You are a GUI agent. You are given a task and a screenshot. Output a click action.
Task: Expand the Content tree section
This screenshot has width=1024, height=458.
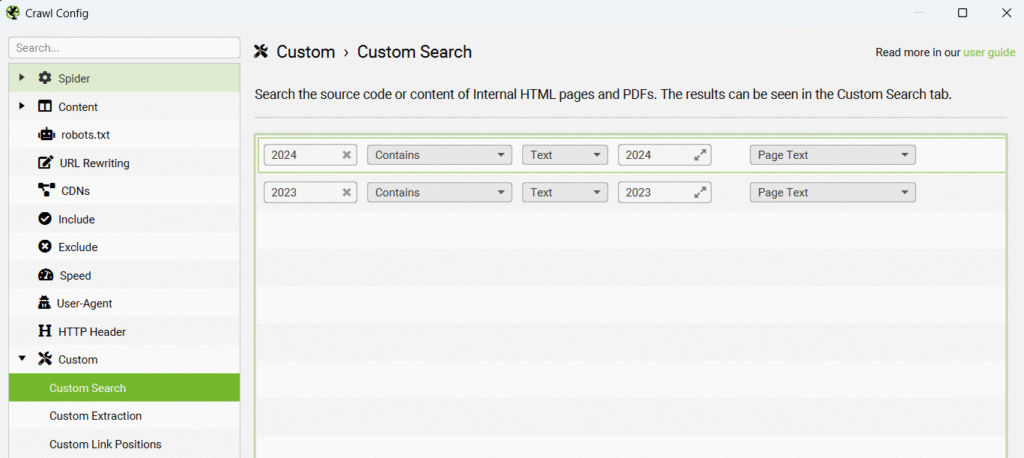(22, 106)
